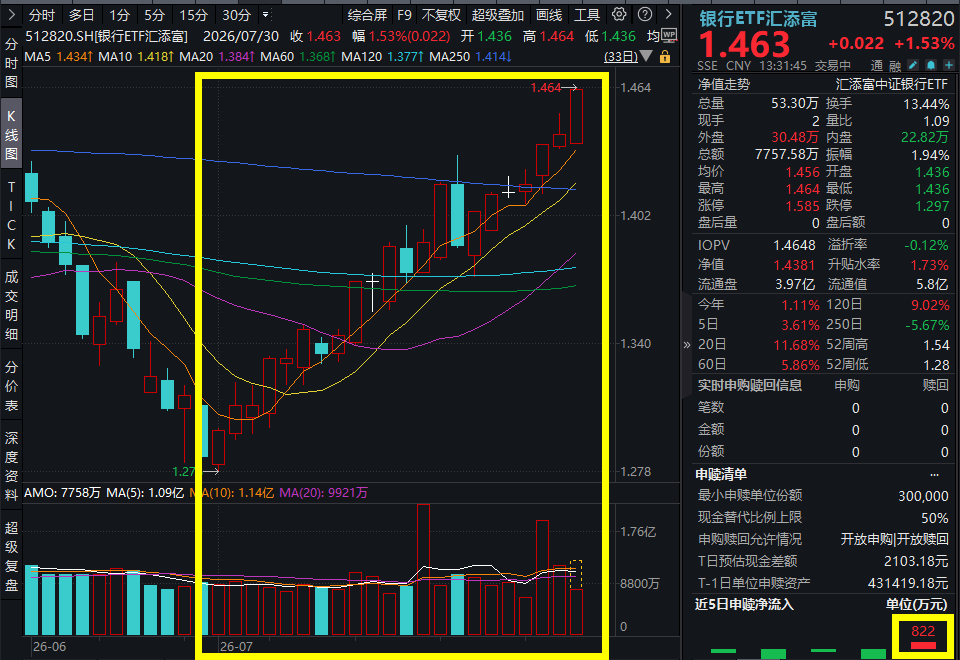
Task: Toggle 不复权 price adjustment mode
Action: [441, 15]
